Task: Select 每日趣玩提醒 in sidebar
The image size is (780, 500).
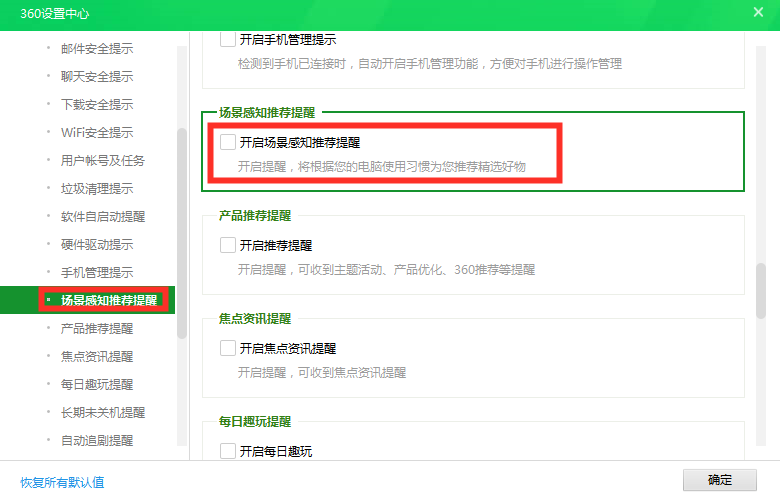Action: pos(97,385)
